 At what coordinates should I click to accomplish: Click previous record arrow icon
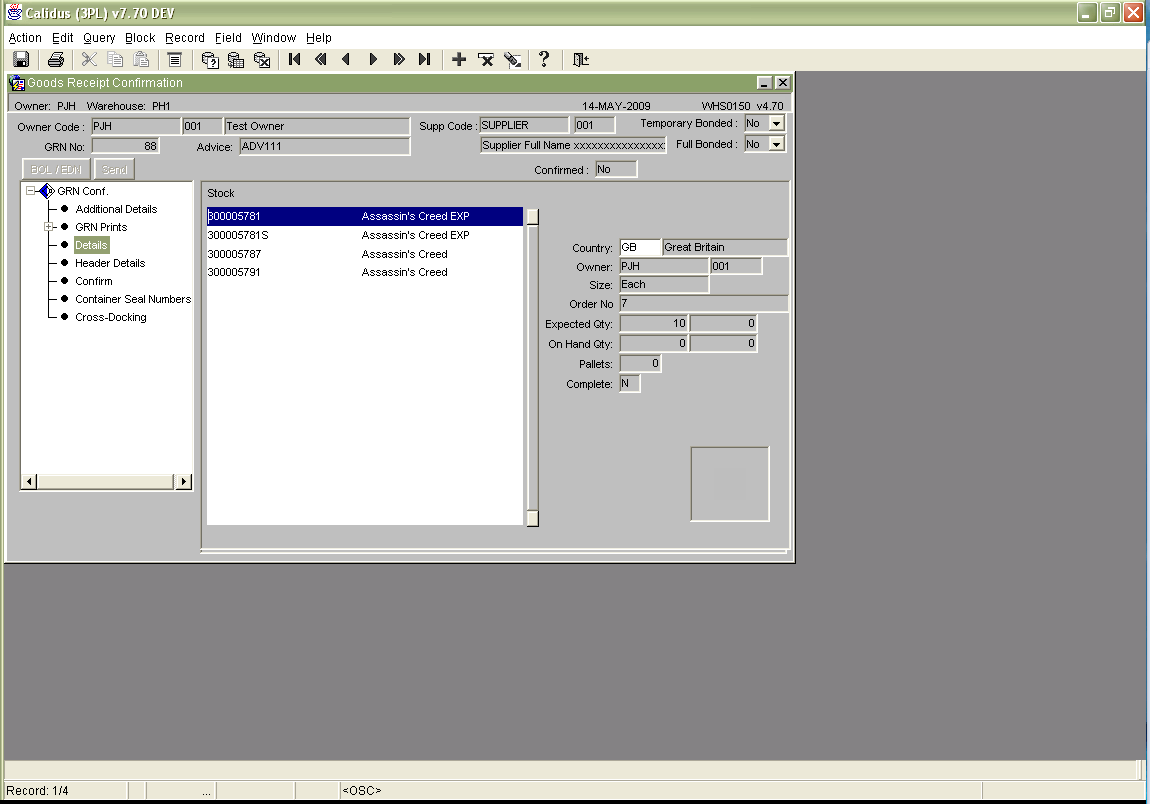346,59
